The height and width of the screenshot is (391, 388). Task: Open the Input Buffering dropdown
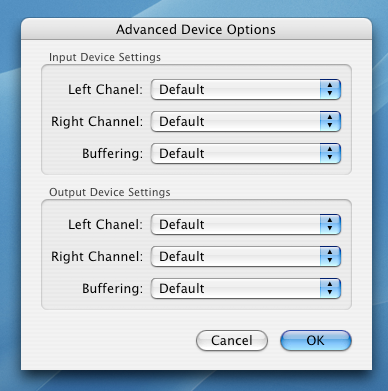point(246,153)
